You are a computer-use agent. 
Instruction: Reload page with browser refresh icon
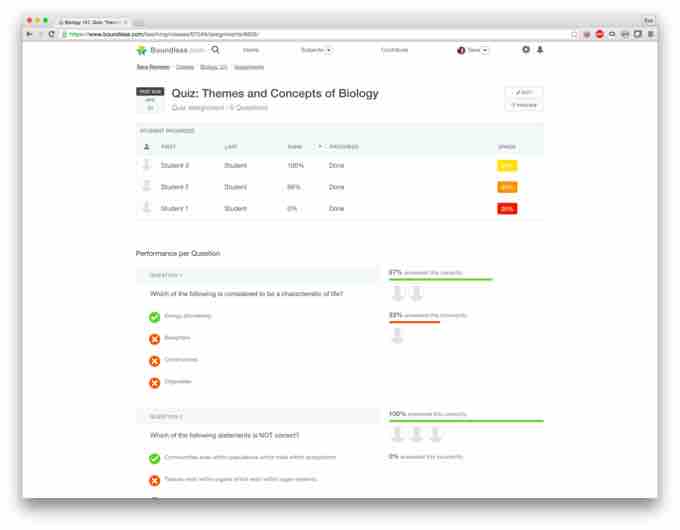52,34
